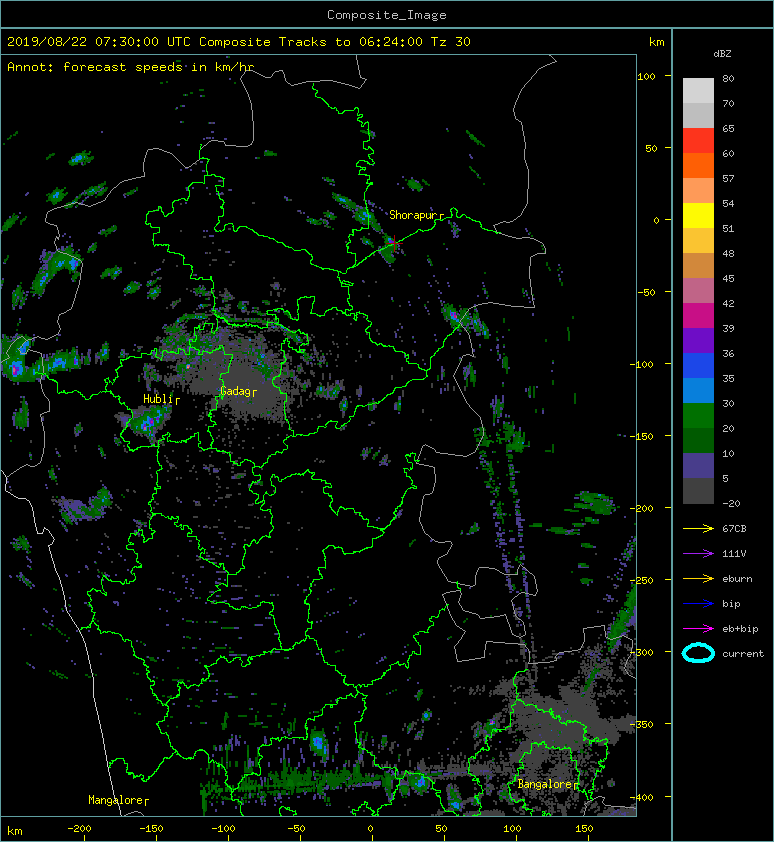Click the 67CB yellow arrow legend icon
The image size is (774, 842).
click(698, 528)
